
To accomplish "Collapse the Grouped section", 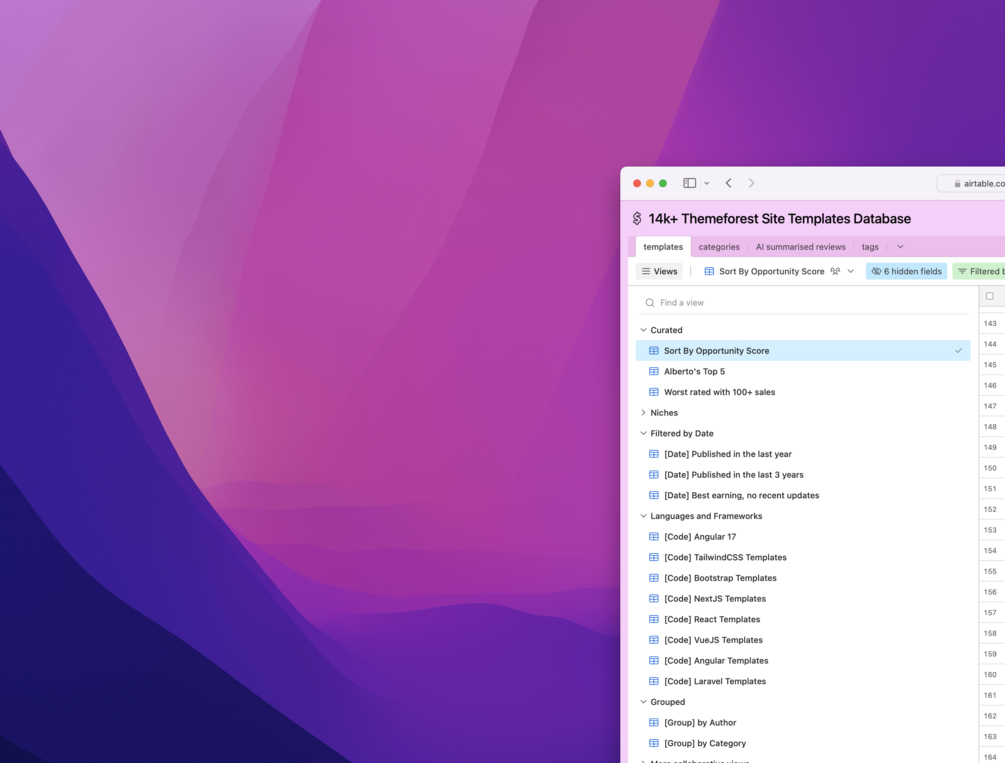I will pos(643,701).
